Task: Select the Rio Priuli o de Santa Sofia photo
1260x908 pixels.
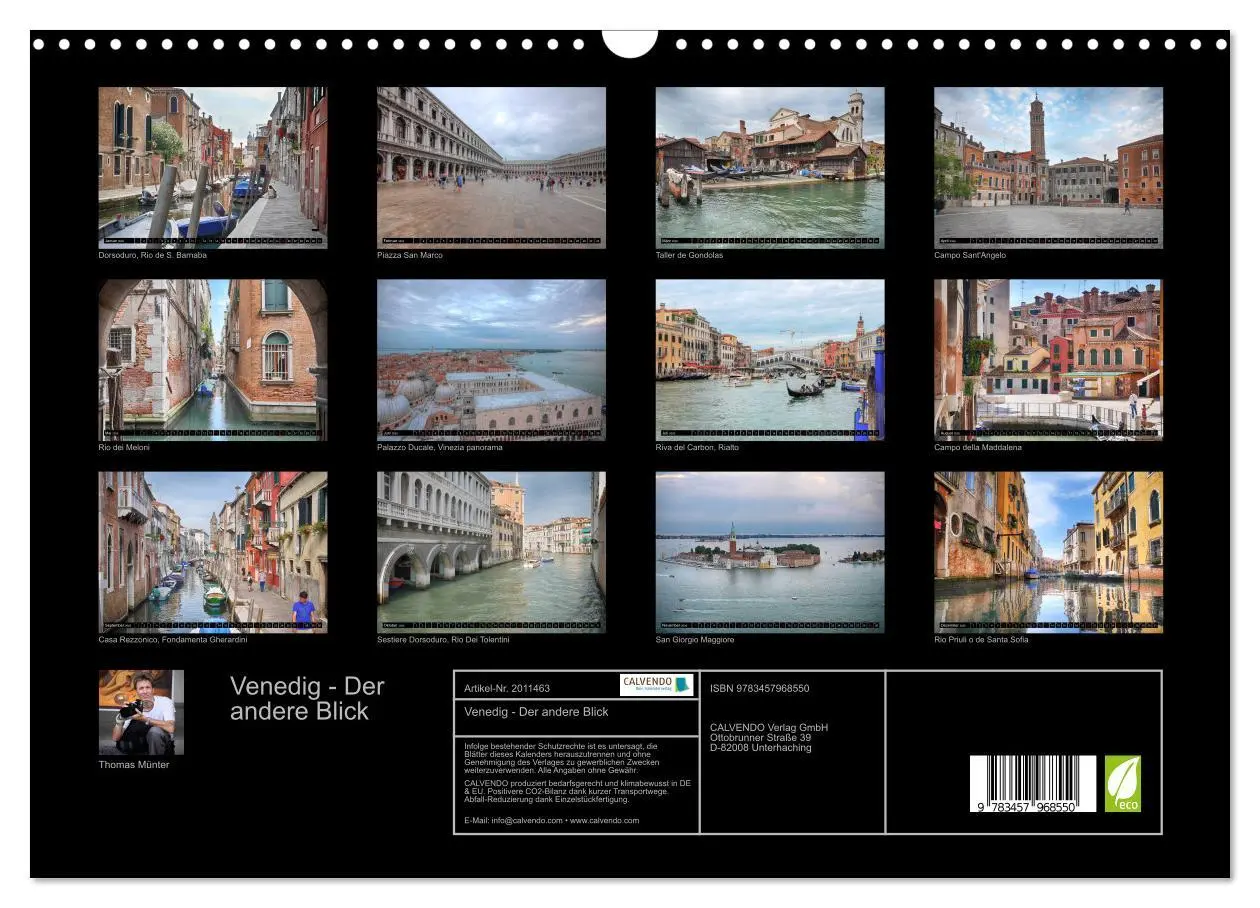Action: pos(1048,552)
